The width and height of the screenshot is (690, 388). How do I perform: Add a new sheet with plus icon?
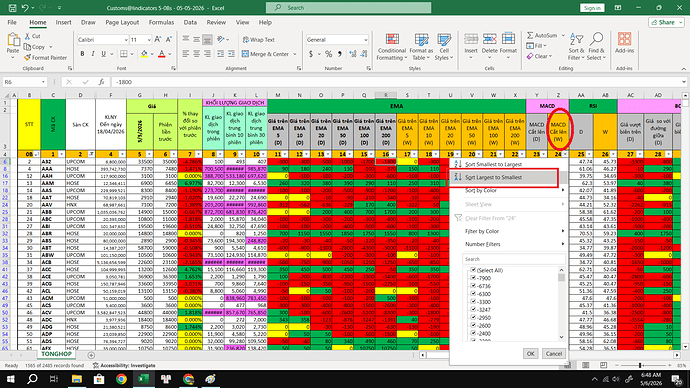click(x=91, y=355)
